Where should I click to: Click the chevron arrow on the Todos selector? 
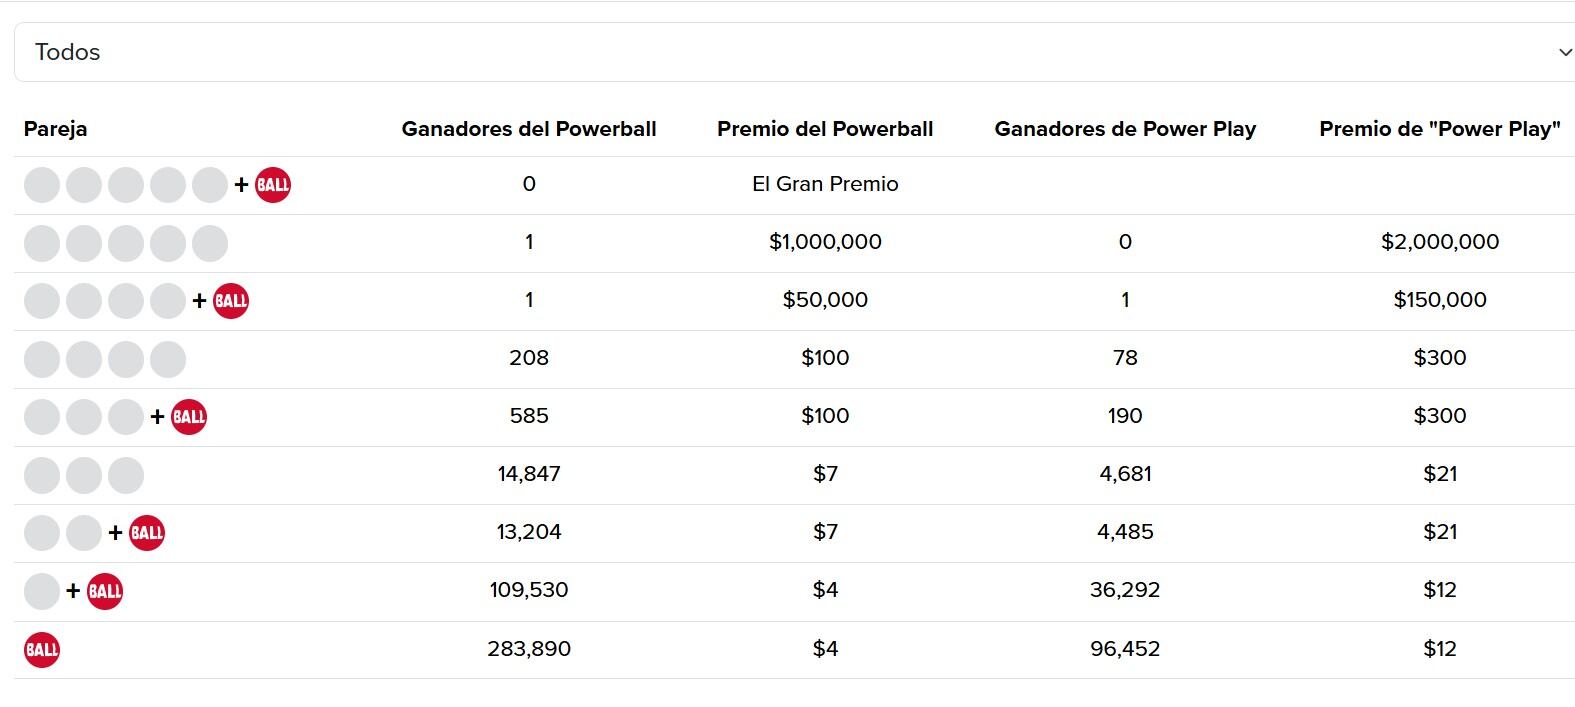point(1562,51)
